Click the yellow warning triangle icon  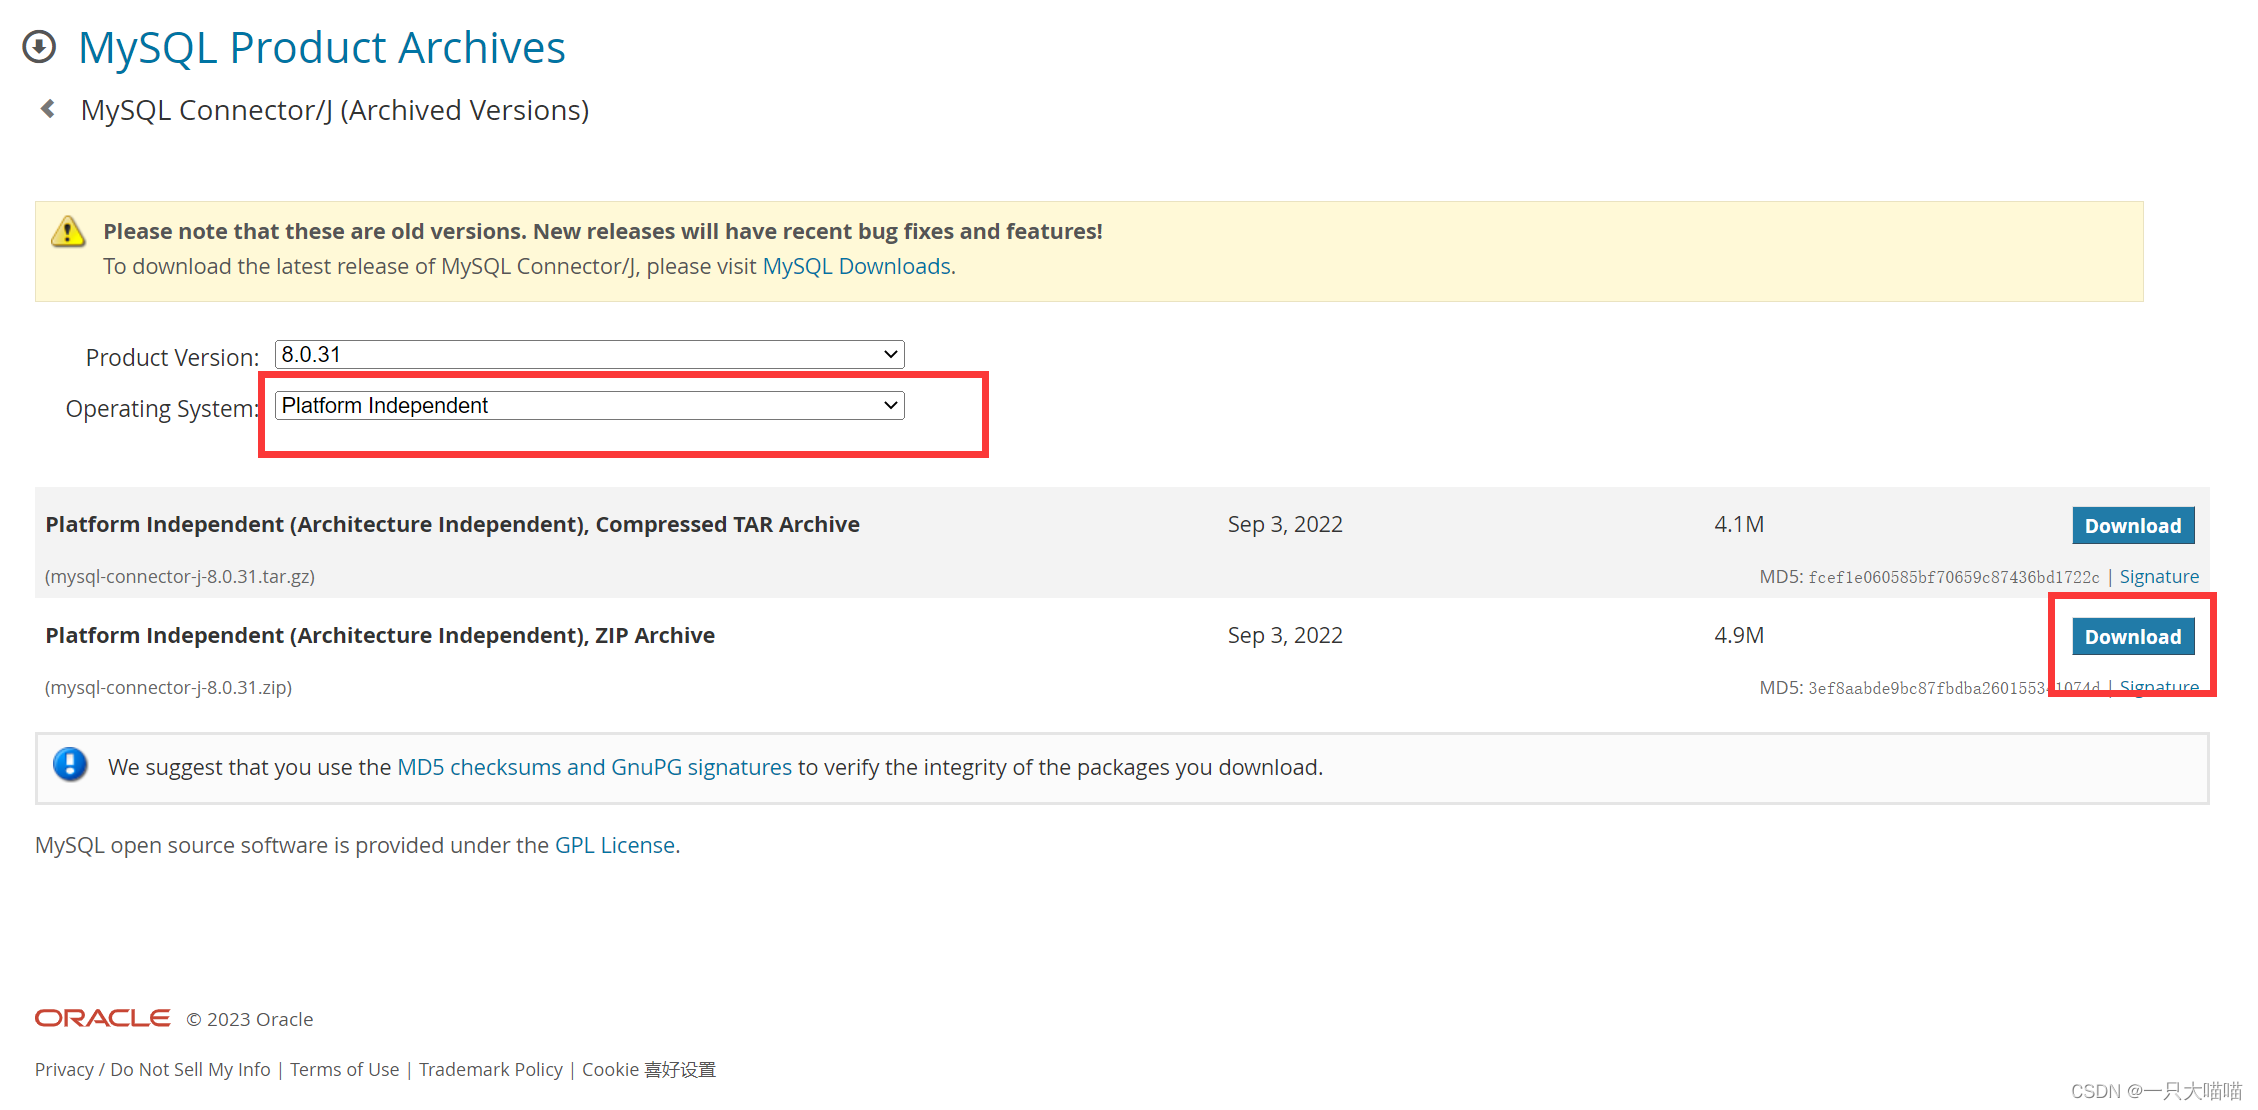click(68, 232)
